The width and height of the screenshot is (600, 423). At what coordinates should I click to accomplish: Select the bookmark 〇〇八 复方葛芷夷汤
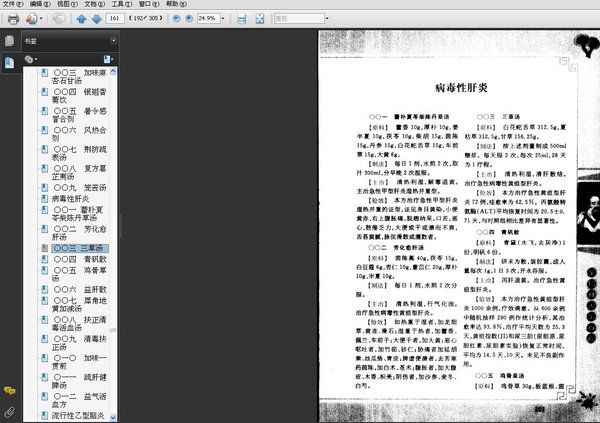click(x=79, y=172)
